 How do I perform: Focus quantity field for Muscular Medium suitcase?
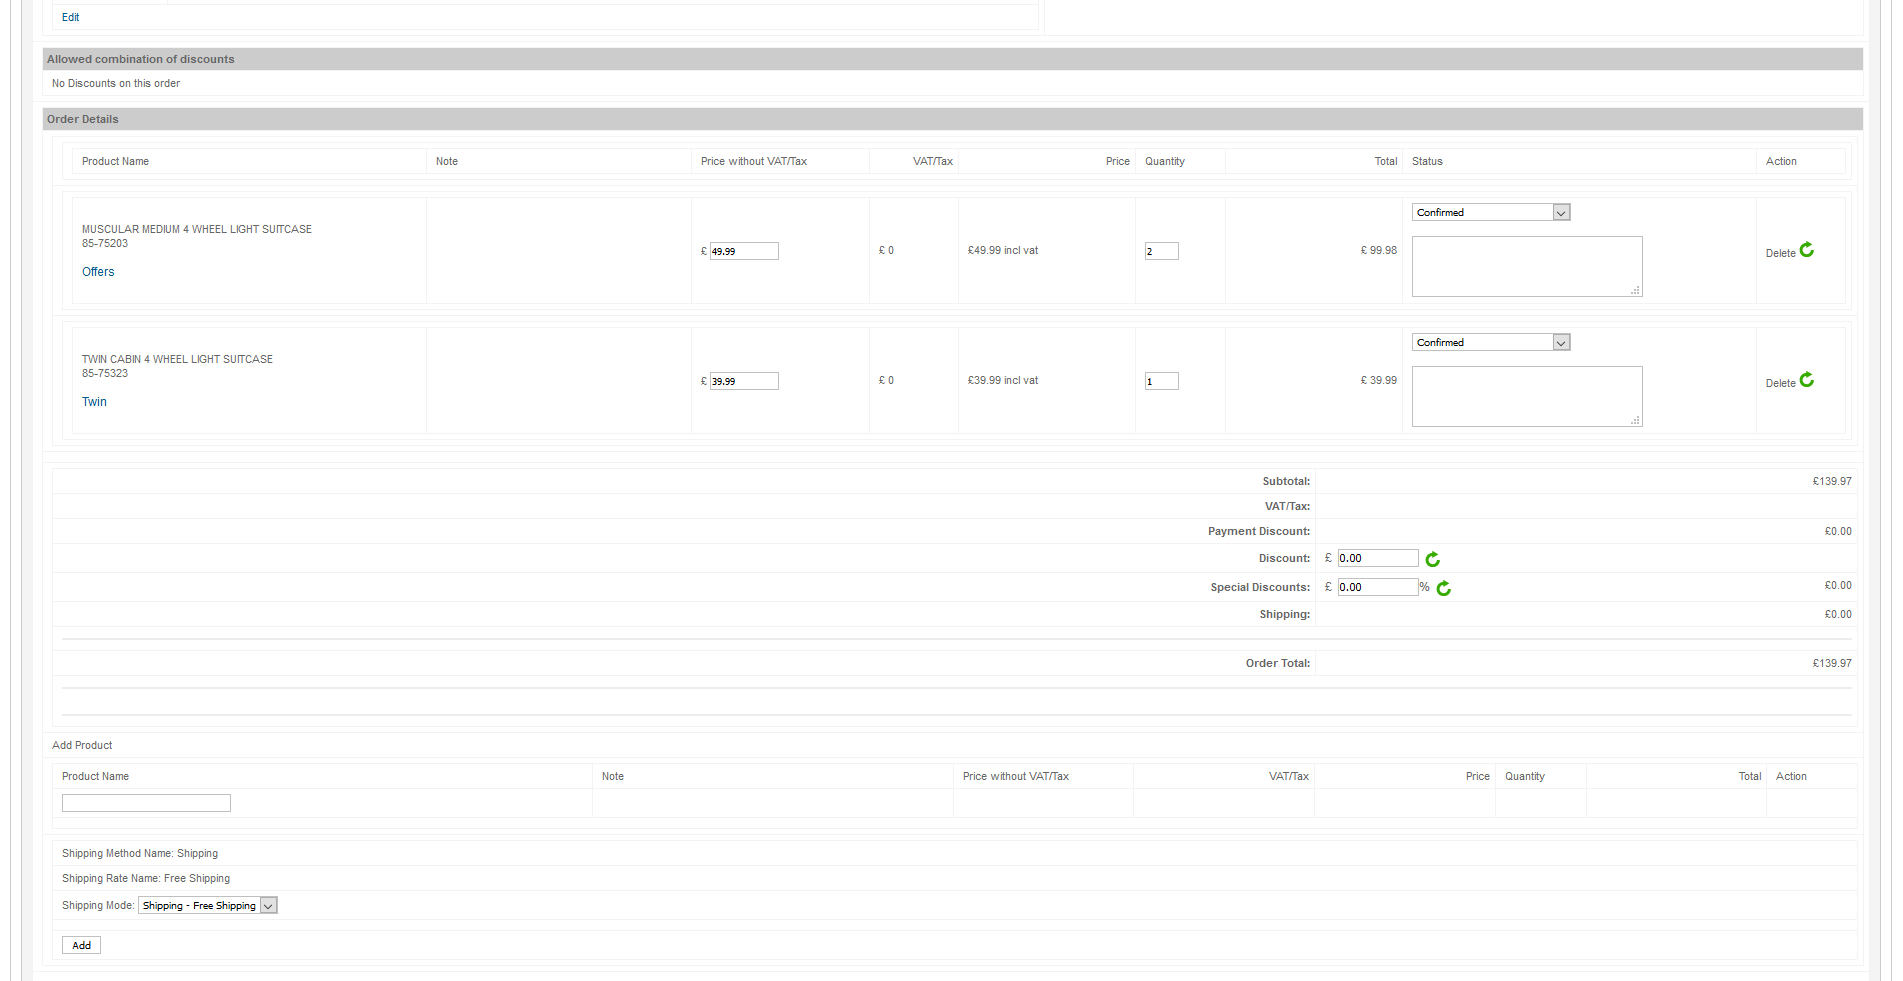click(x=1162, y=251)
